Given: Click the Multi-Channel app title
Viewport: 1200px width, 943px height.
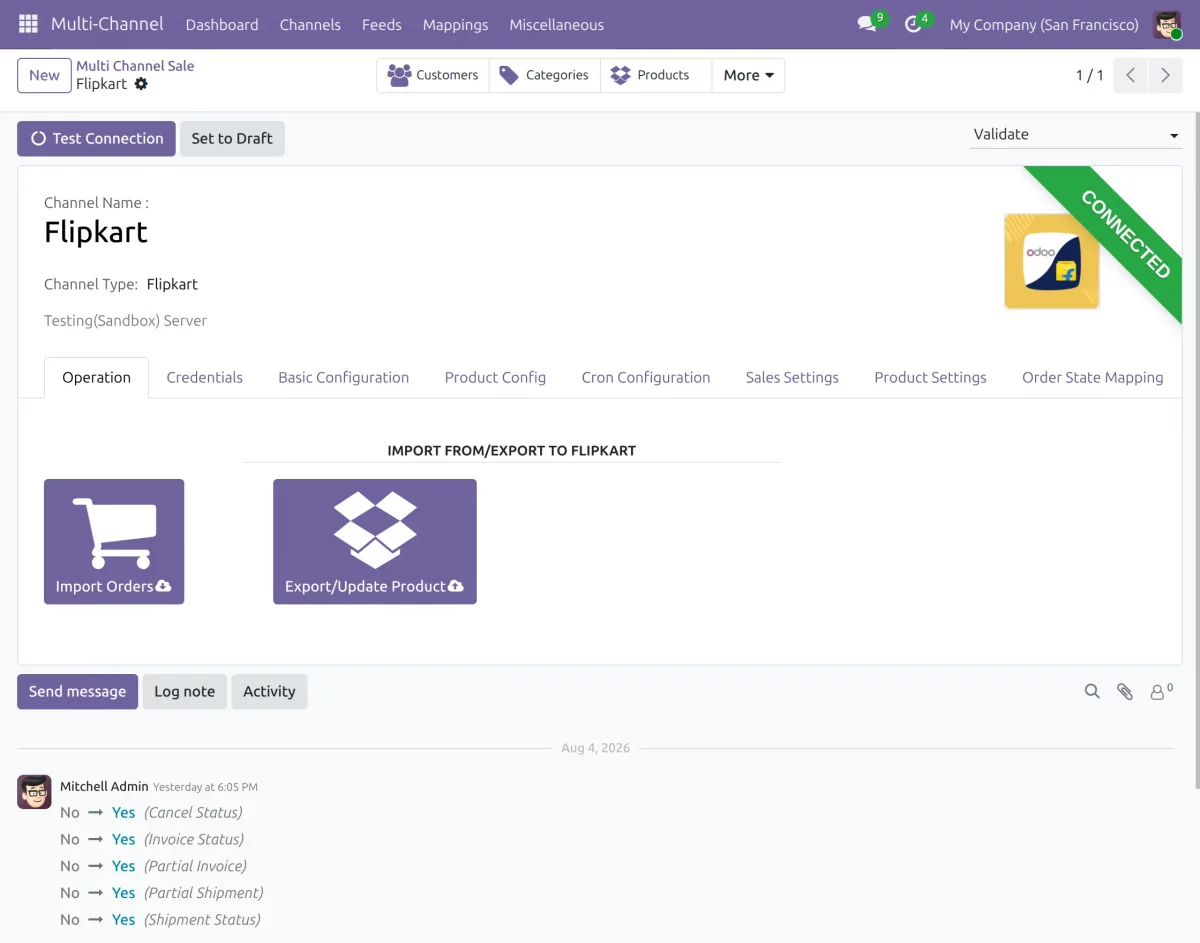Looking at the screenshot, I should pyautogui.click(x=107, y=24).
